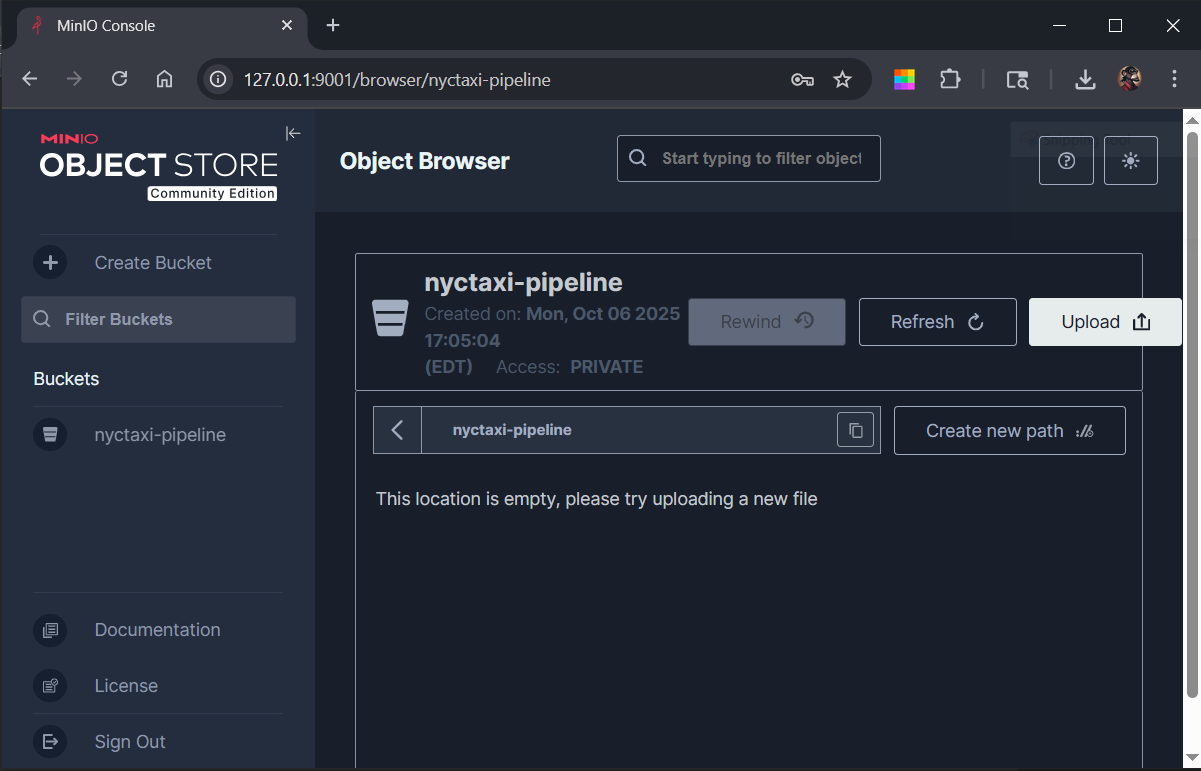Sign Out of the MinIO console

130,742
